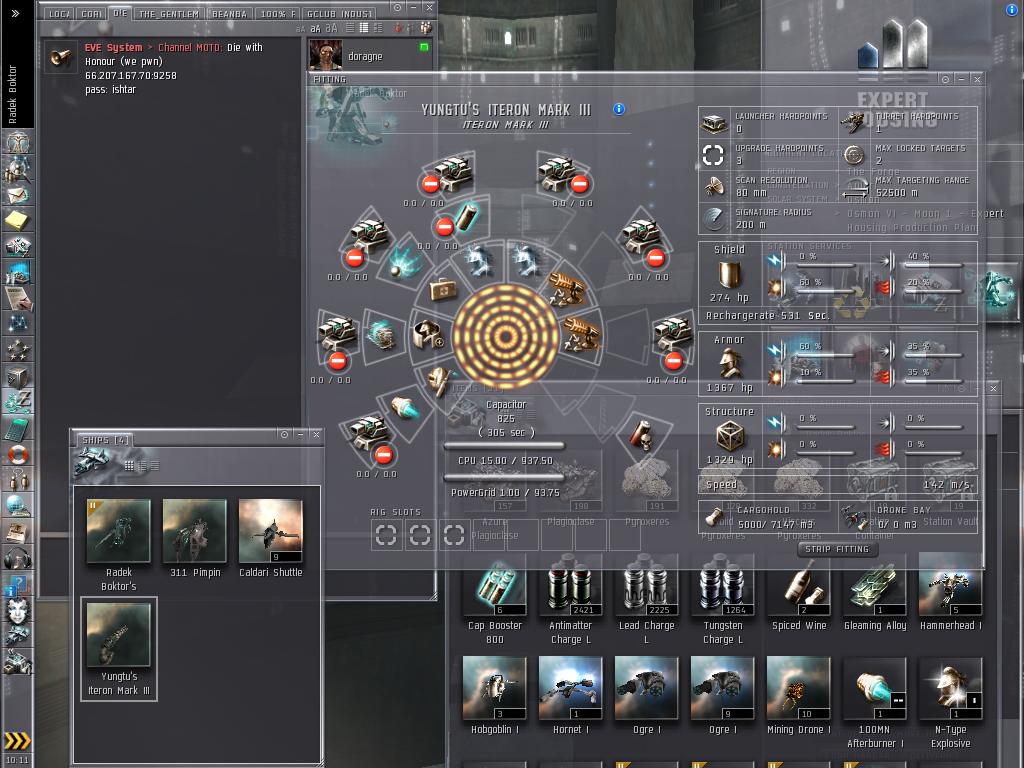Image resolution: width=1024 pixels, height=768 pixels.
Task: Click the Turret Hardpoints icon
Action: 853,122
